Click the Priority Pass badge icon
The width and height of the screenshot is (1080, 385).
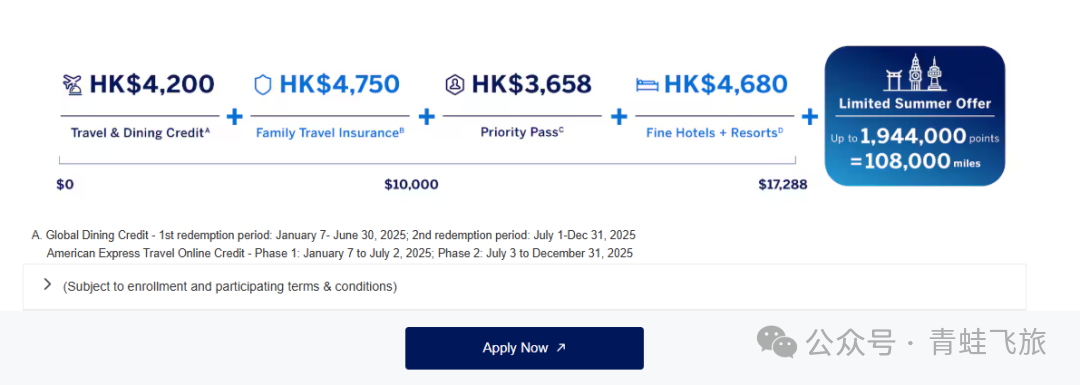tap(455, 85)
